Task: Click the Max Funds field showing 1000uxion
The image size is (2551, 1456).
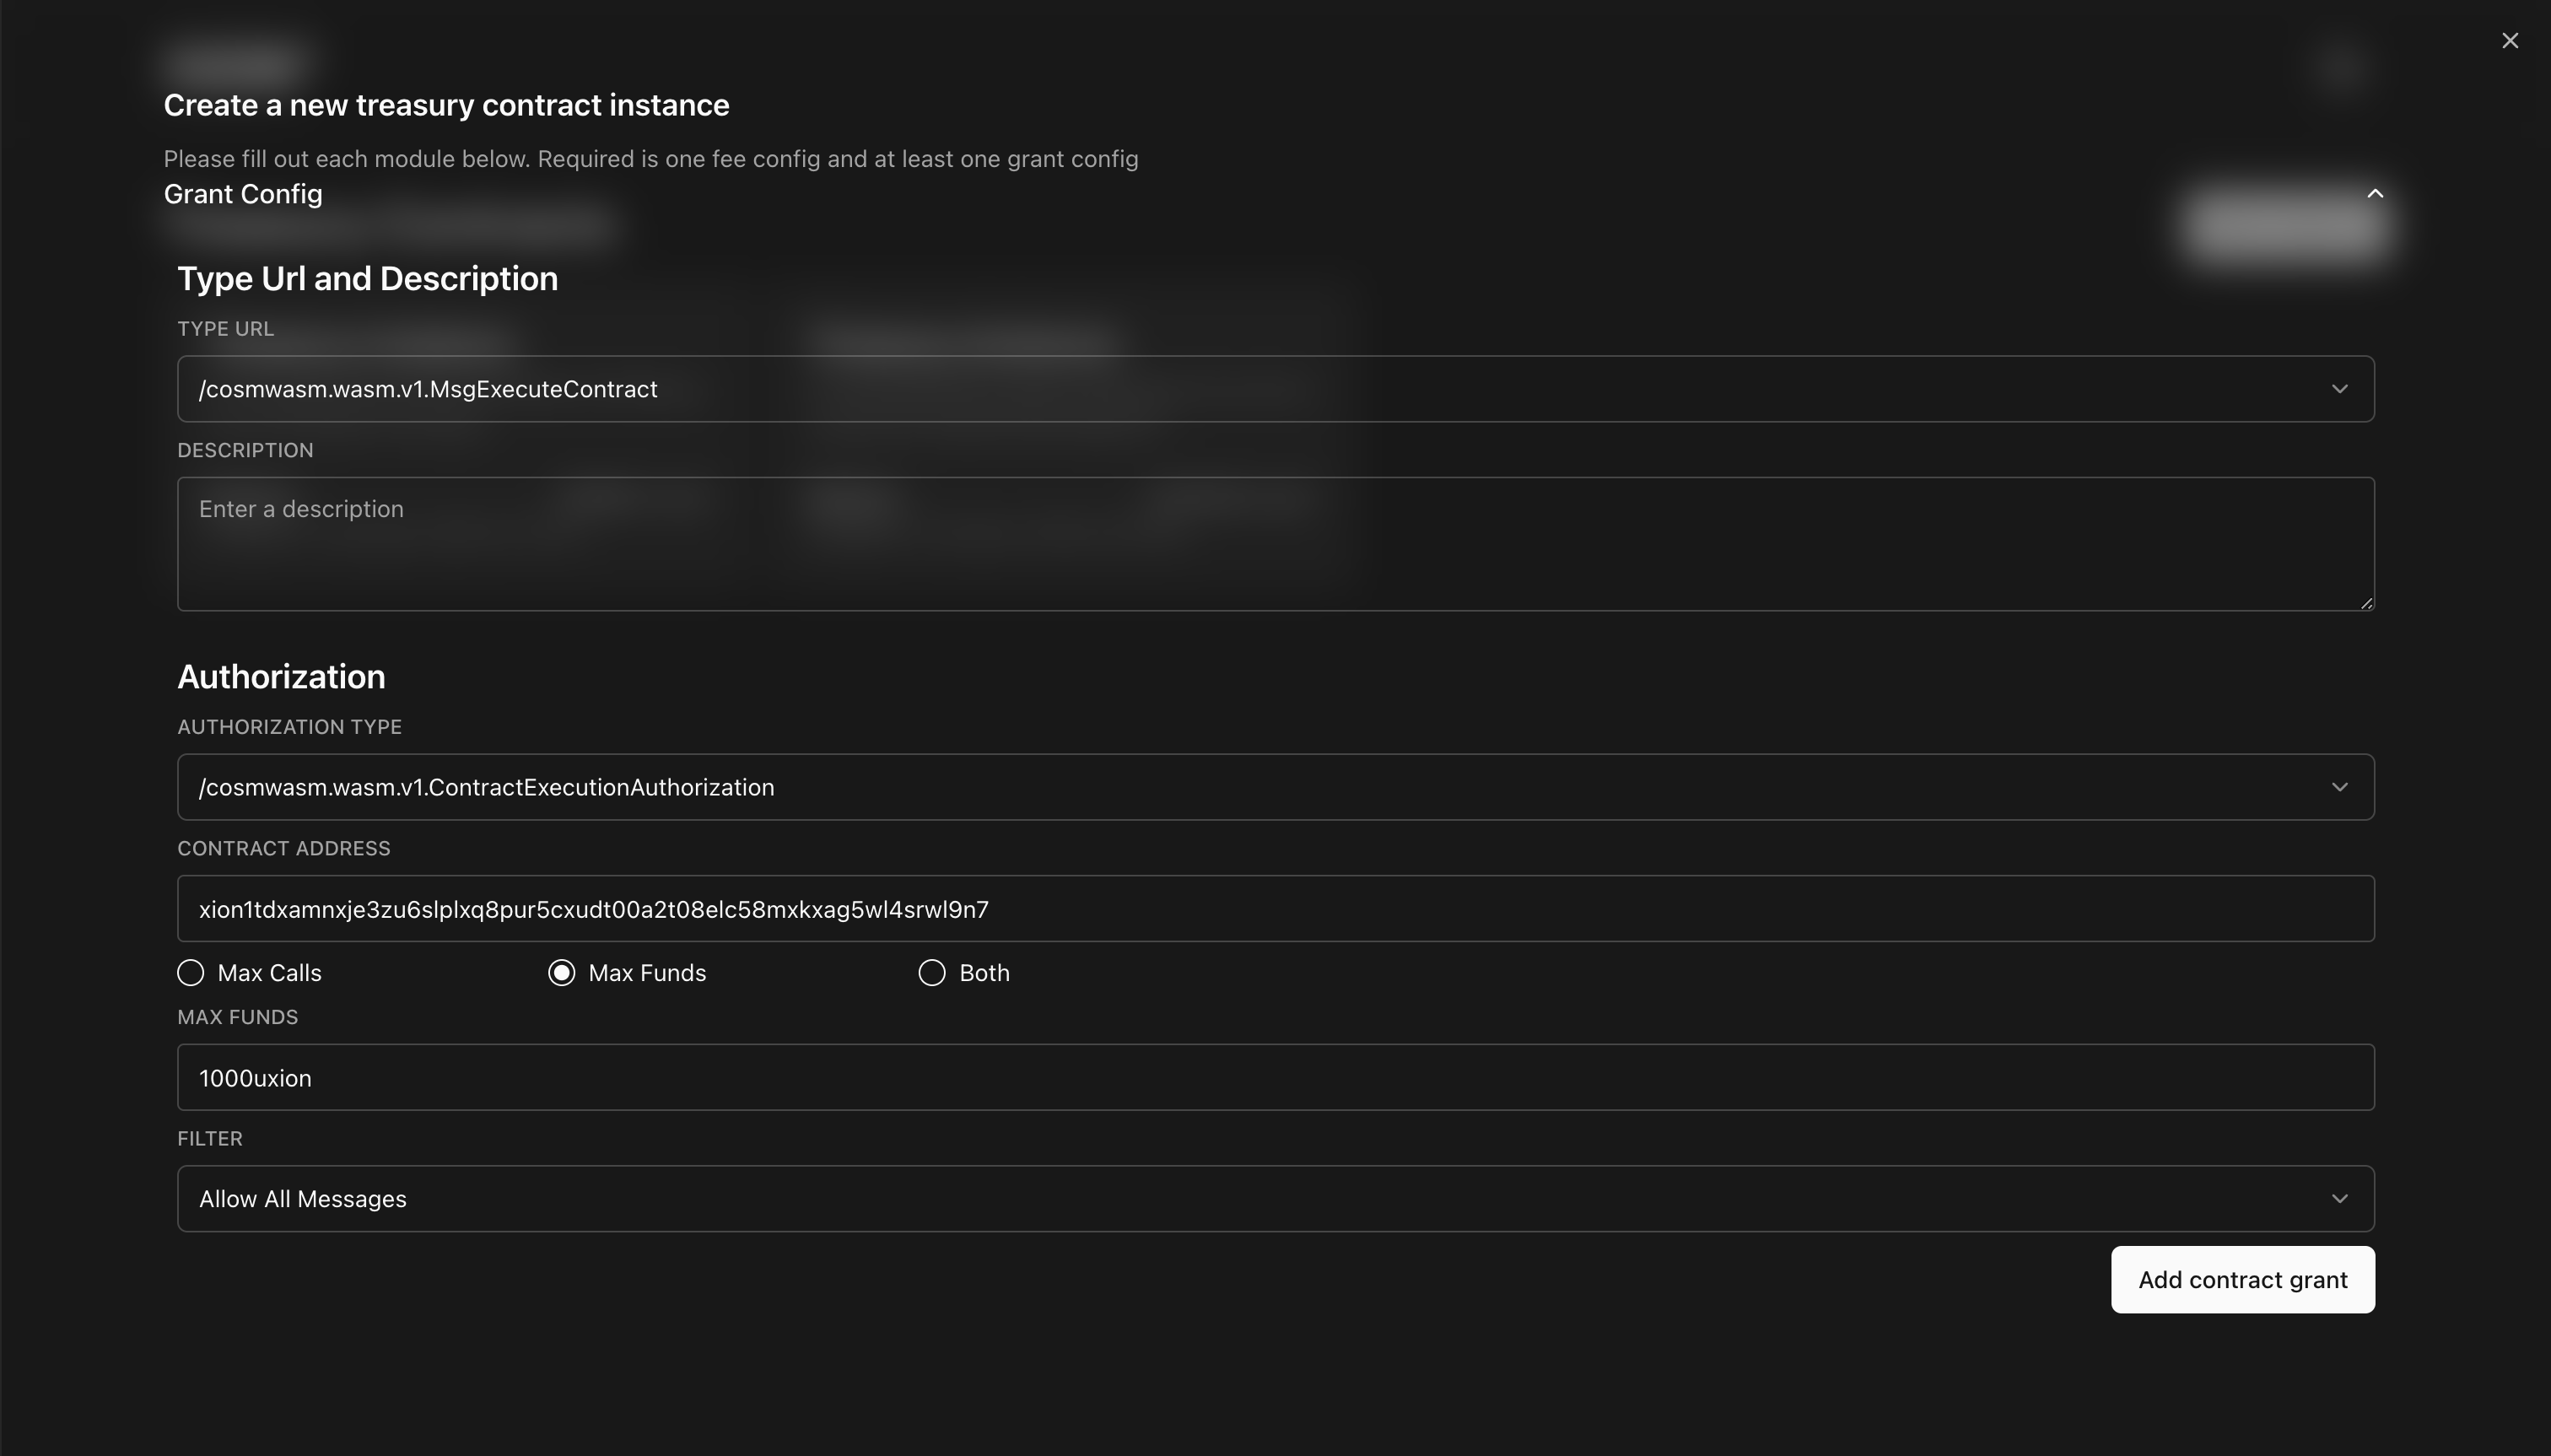Action: pos(1275,1077)
